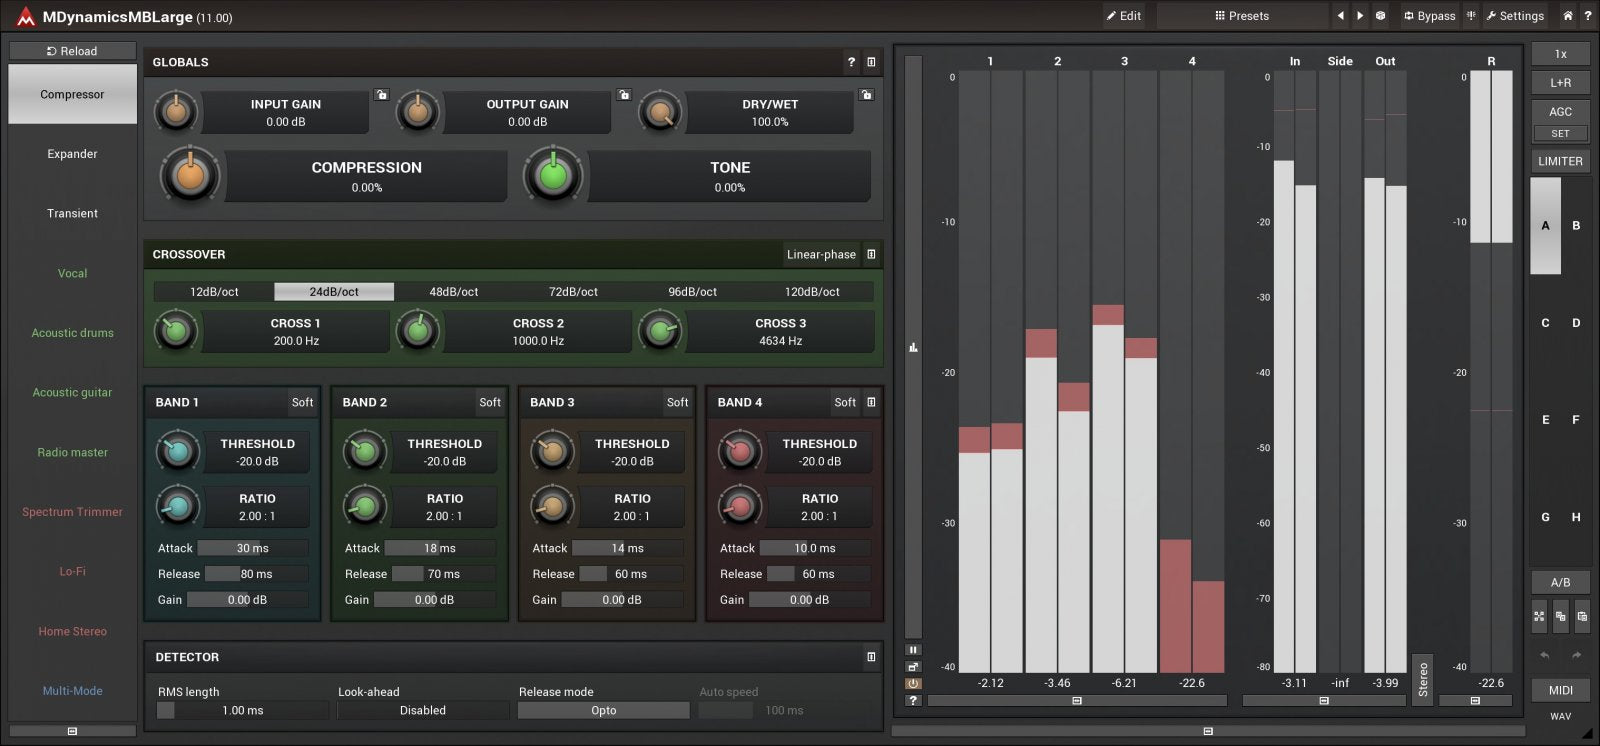Click the redo arrow icon
The width and height of the screenshot is (1600, 746).
pos(1577,655)
